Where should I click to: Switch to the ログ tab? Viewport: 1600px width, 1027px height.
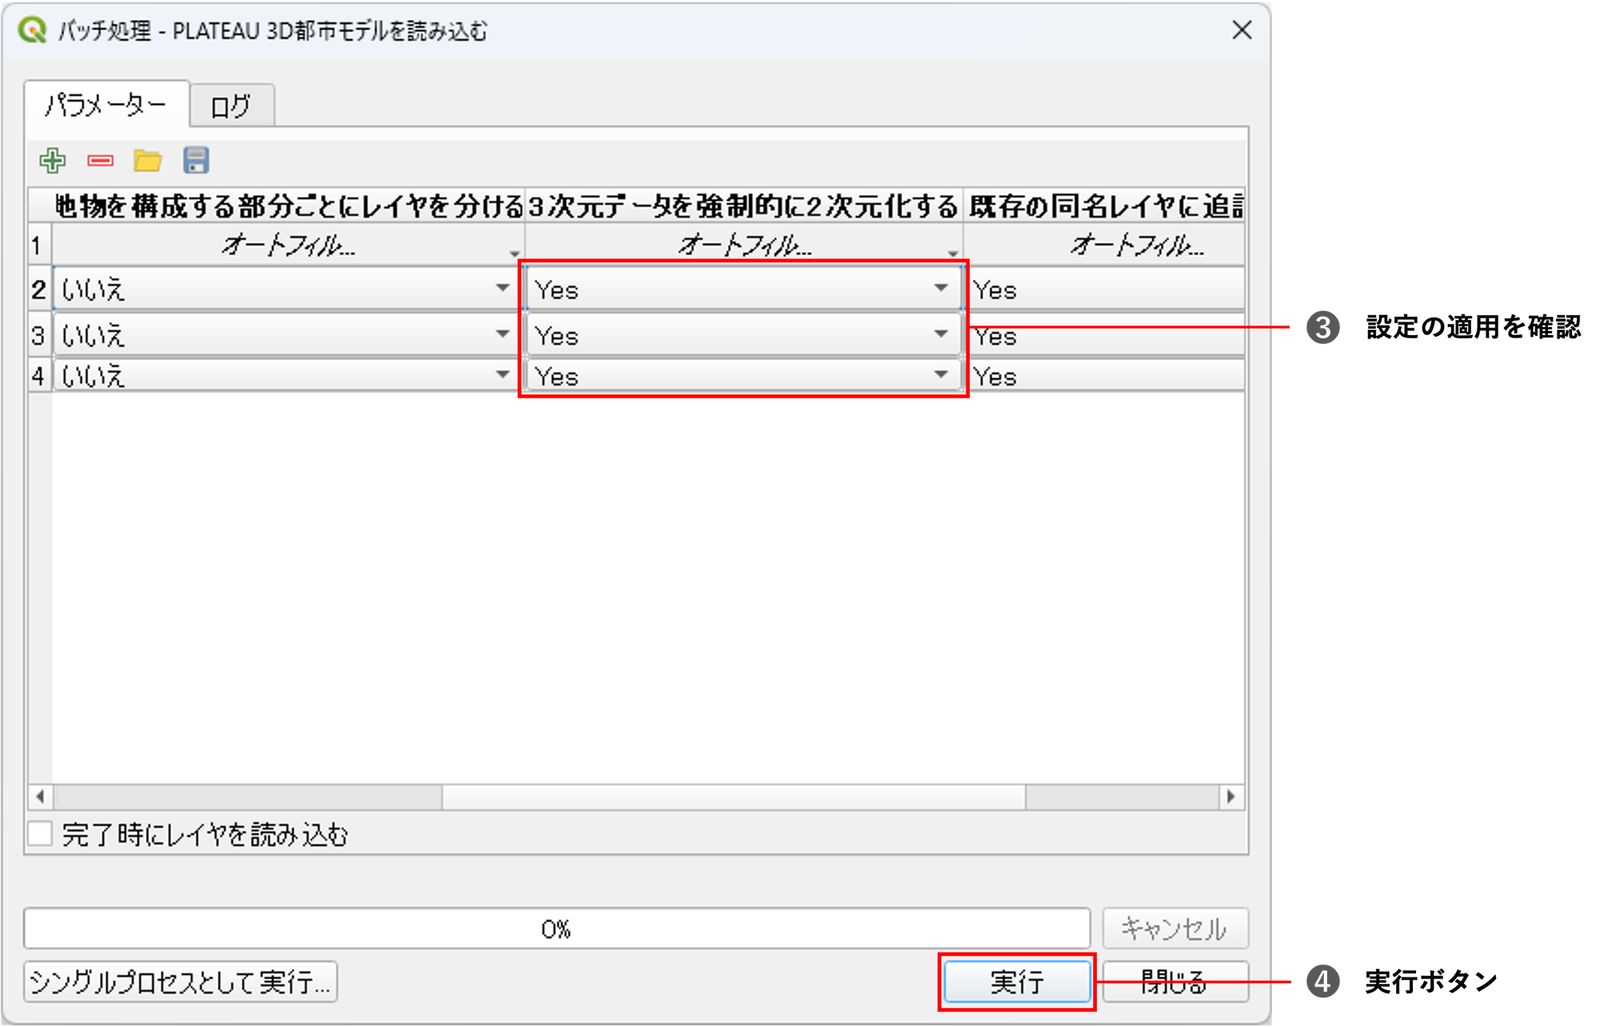(231, 106)
